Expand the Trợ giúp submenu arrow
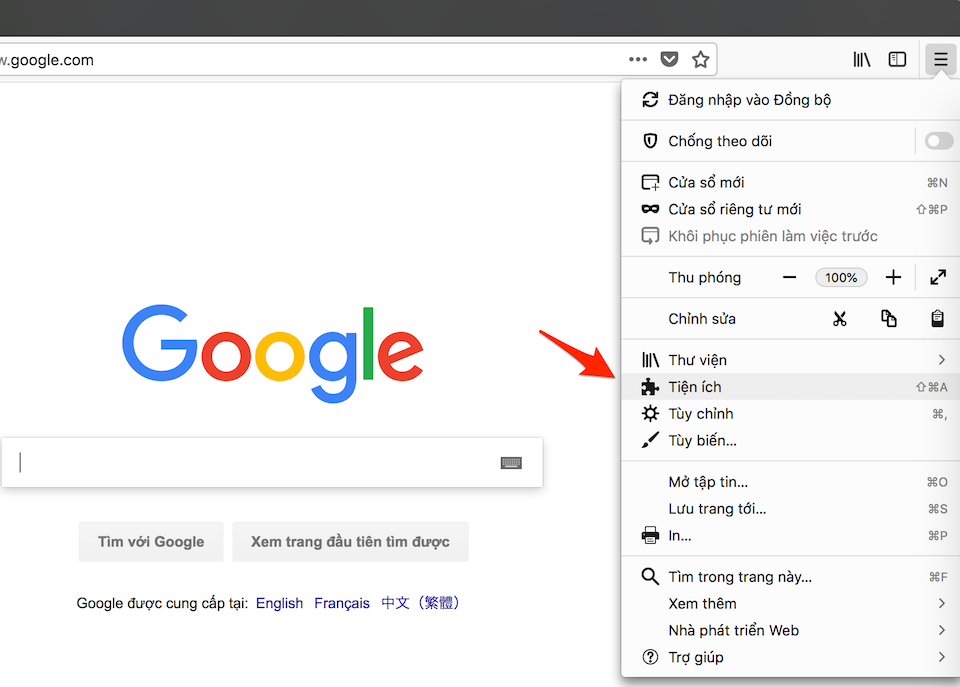Viewport: 960px width, 687px height. point(942,657)
